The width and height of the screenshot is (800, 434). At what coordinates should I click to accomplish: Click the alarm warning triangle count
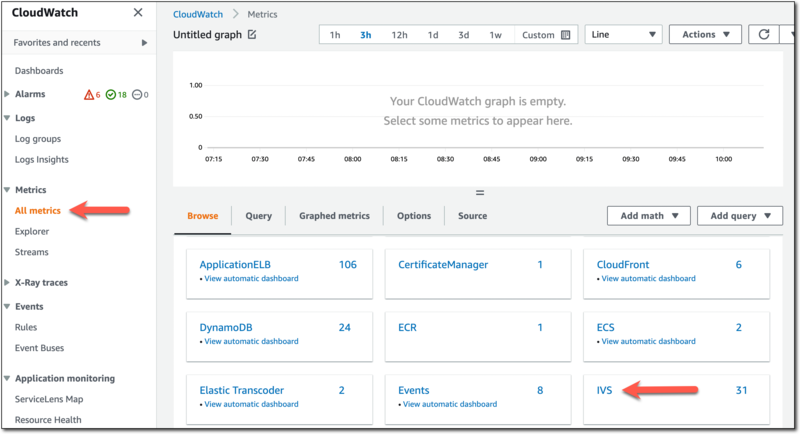pyautogui.click(x=92, y=94)
